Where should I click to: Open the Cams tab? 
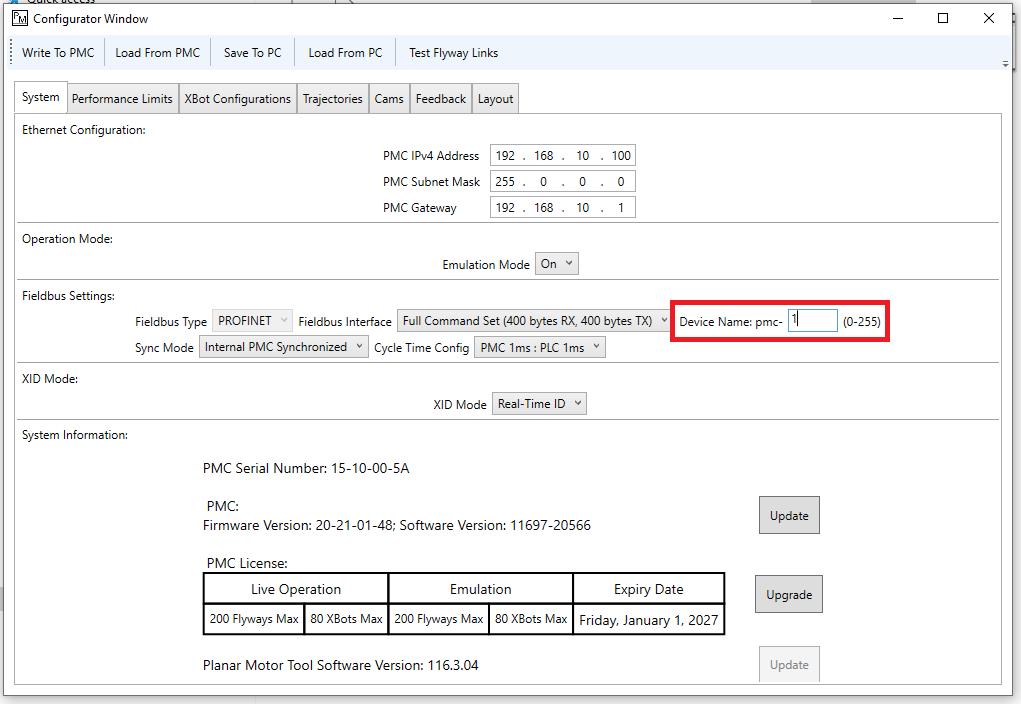[x=389, y=99]
